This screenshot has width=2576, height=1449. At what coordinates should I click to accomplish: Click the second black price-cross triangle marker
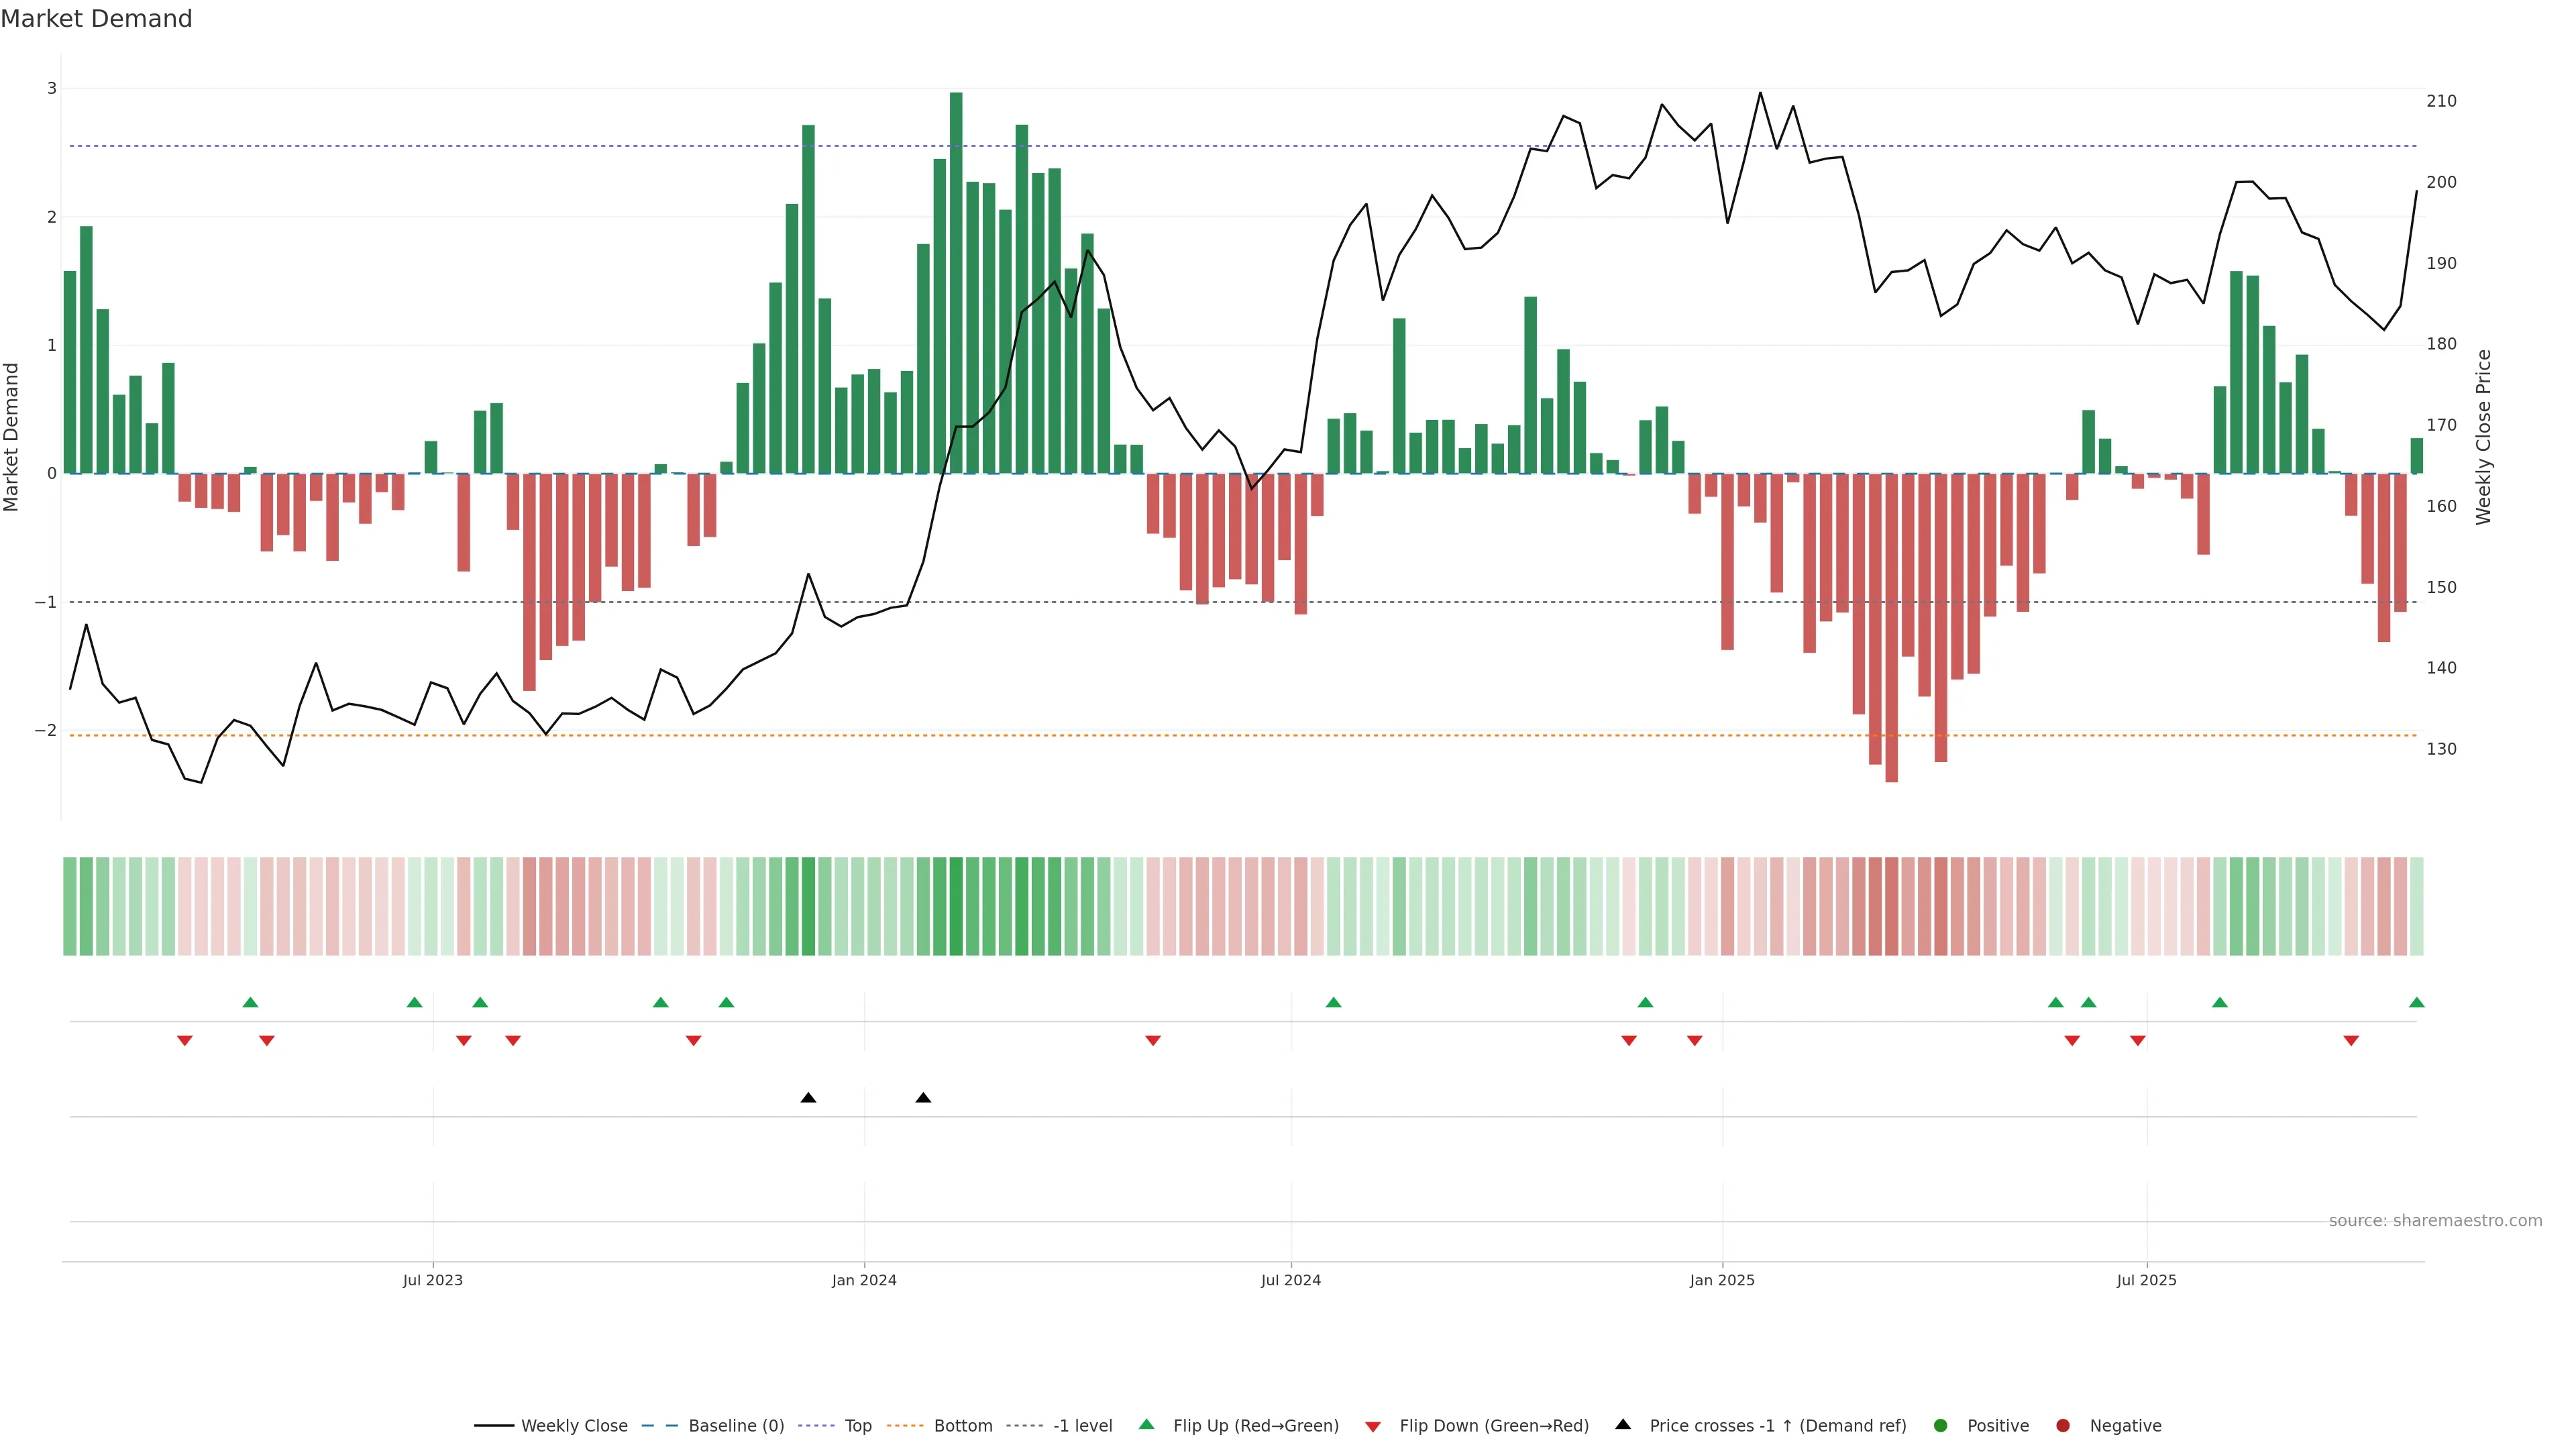[x=923, y=1098]
